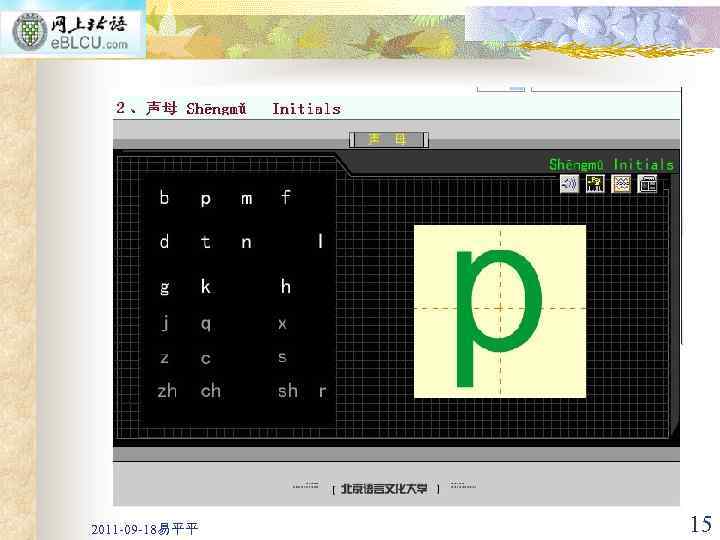This screenshot has height=540, width=720.
Task: Click the green Shēngmǔ Initials title
Action: [611, 164]
